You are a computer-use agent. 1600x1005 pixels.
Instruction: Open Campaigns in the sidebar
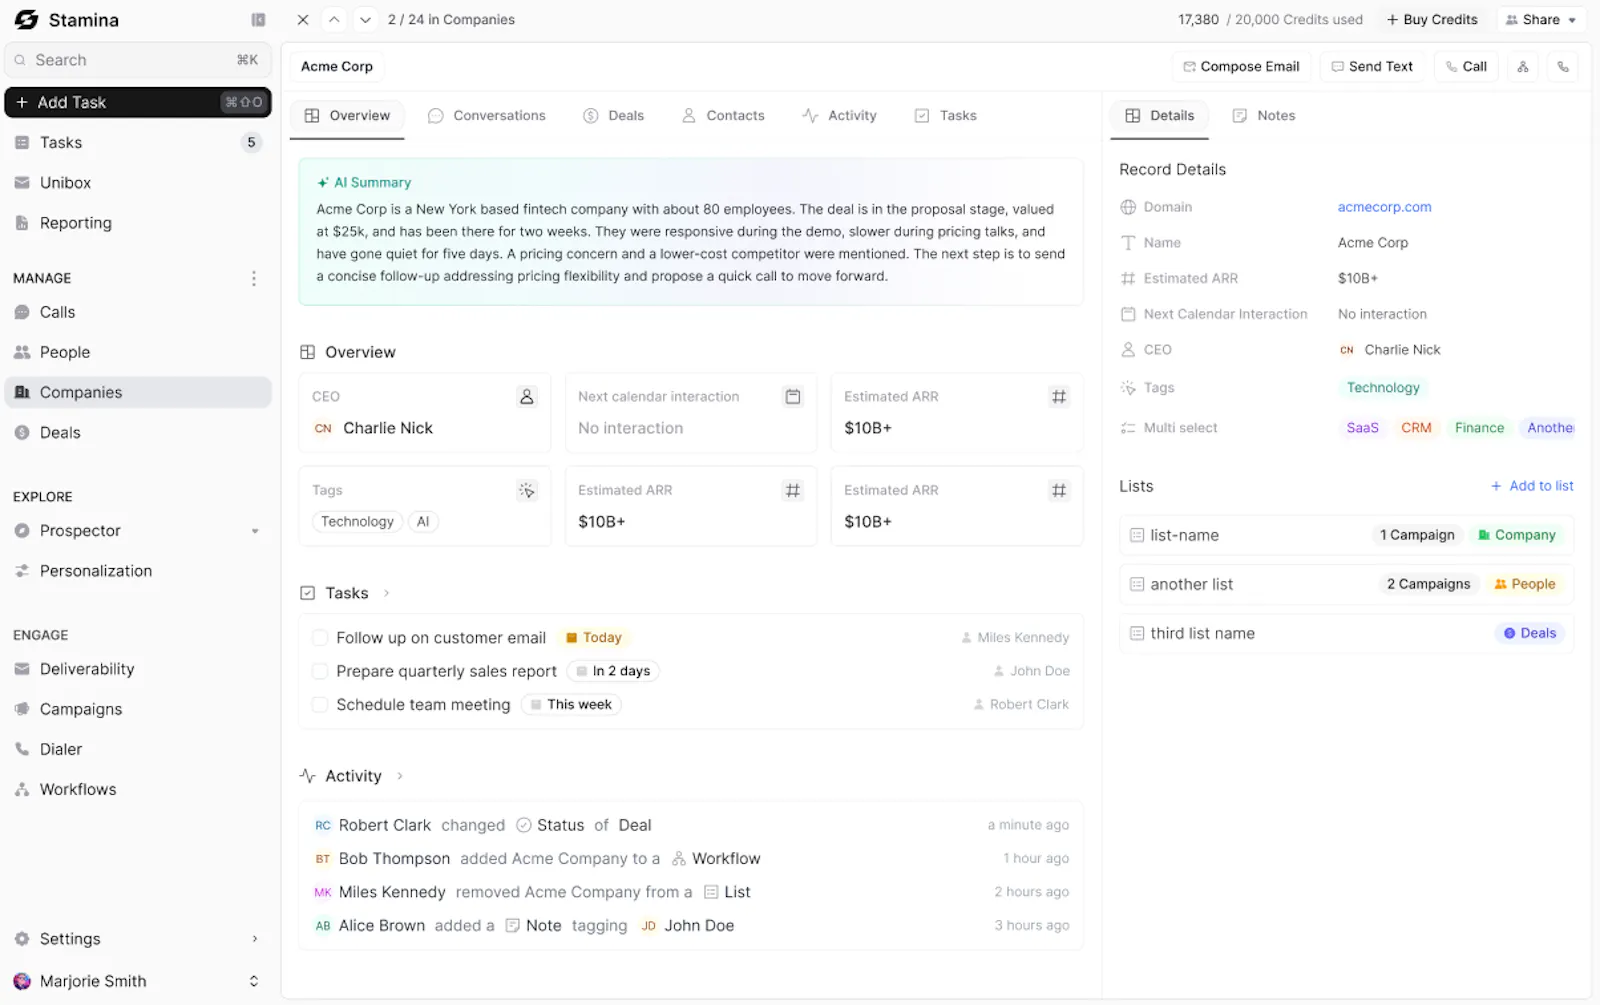138,709
